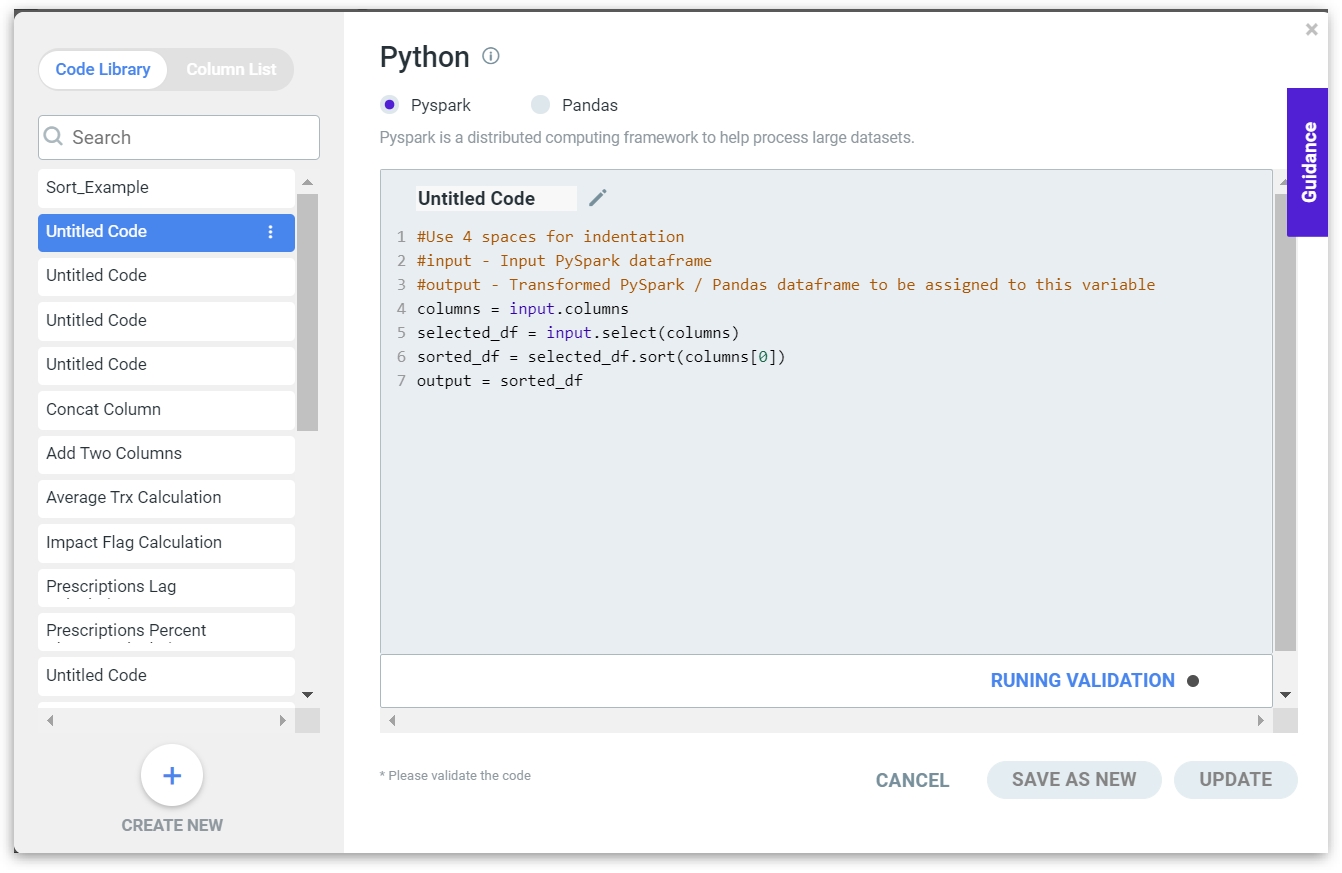Viewport: 1342px width, 873px height.
Task: Click the plus Create New button
Action: click(172, 776)
